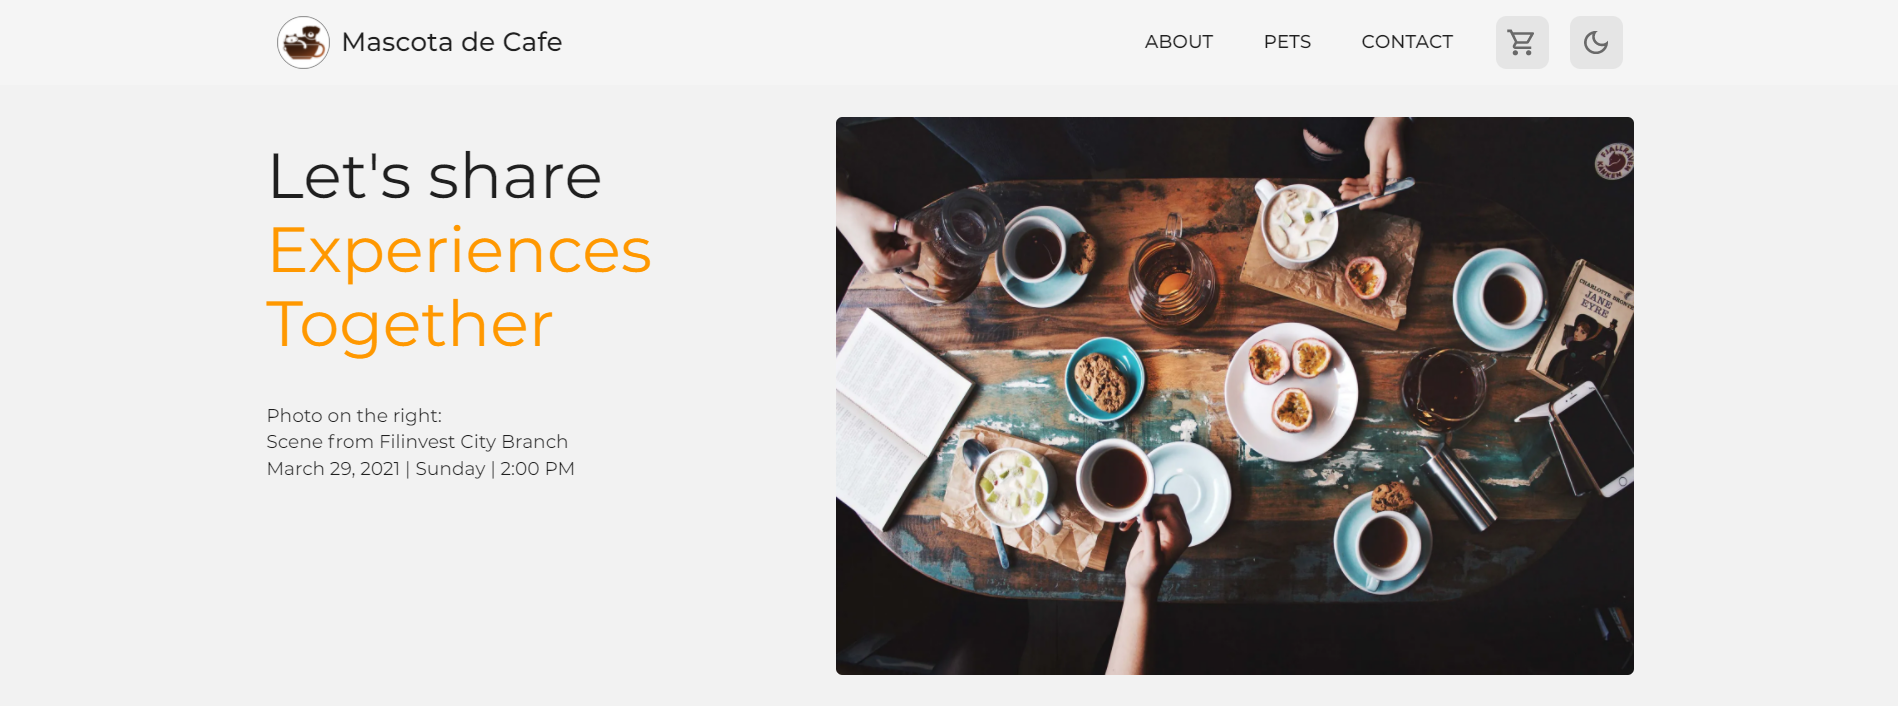
Task: Click the orange "Experiences" heading text
Action: click(x=460, y=250)
